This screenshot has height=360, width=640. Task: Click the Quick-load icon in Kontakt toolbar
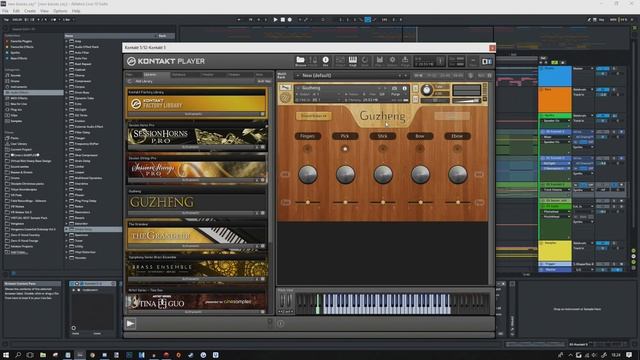tap(364, 60)
